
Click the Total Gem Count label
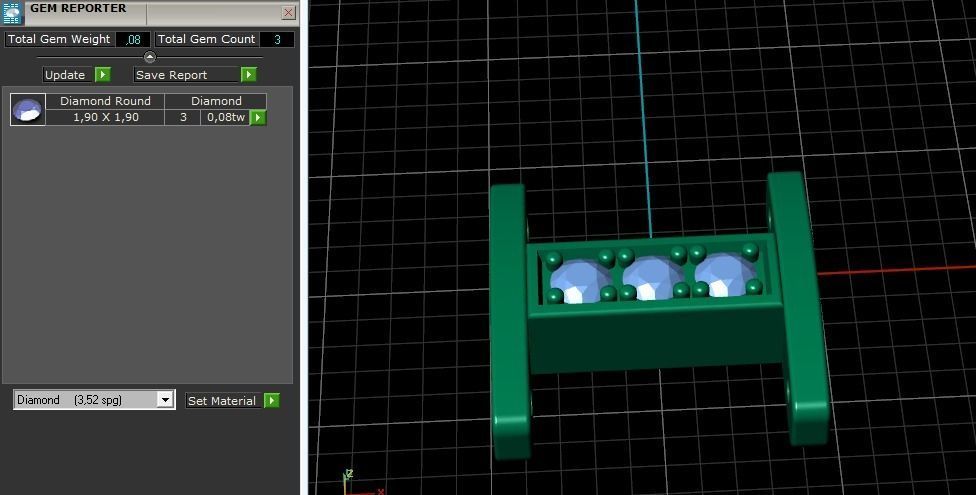click(207, 39)
